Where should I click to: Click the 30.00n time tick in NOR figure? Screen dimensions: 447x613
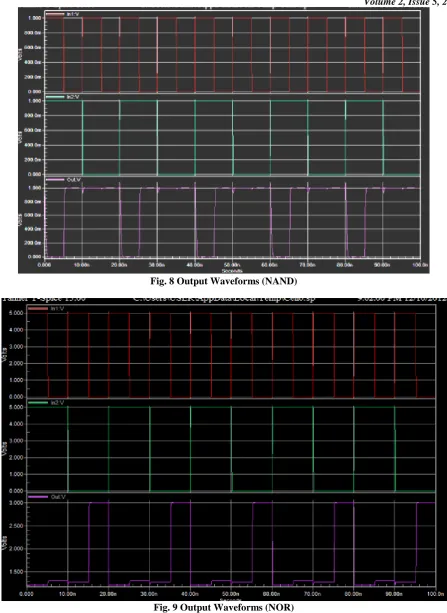click(x=149, y=593)
